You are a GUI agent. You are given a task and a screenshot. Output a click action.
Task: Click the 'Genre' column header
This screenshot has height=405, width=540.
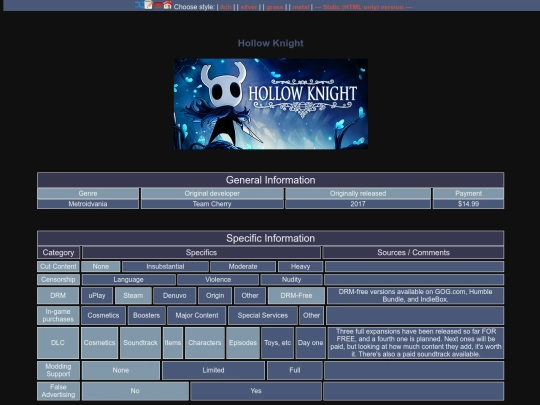tap(88, 193)
